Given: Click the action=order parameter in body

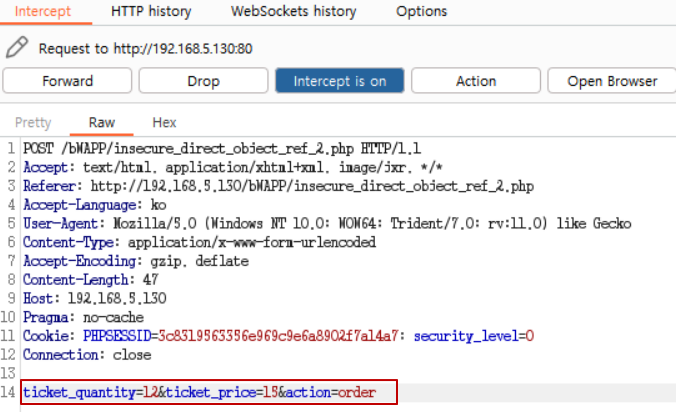Looking at the screenshot, I should tap(331, 392).
